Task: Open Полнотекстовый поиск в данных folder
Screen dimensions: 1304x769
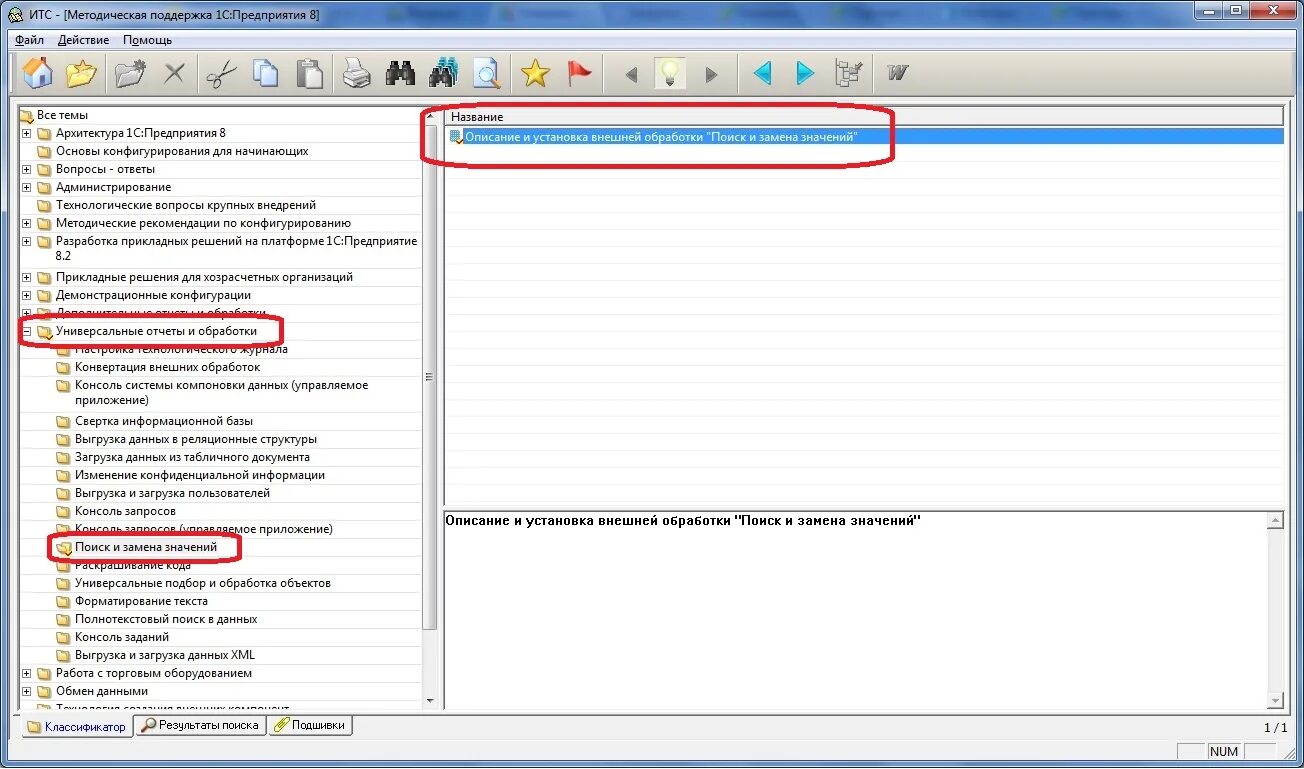Action: [x=166, y=619]
